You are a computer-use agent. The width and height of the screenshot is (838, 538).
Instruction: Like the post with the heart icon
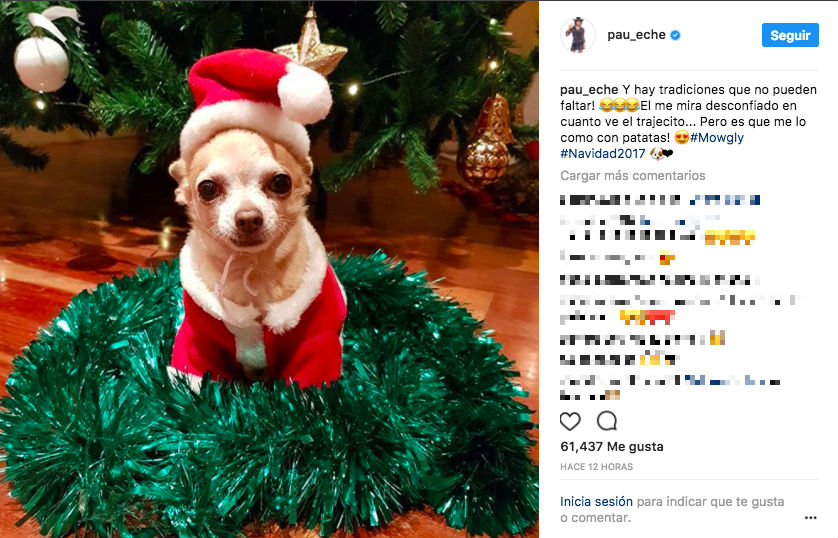pos(570,422)
